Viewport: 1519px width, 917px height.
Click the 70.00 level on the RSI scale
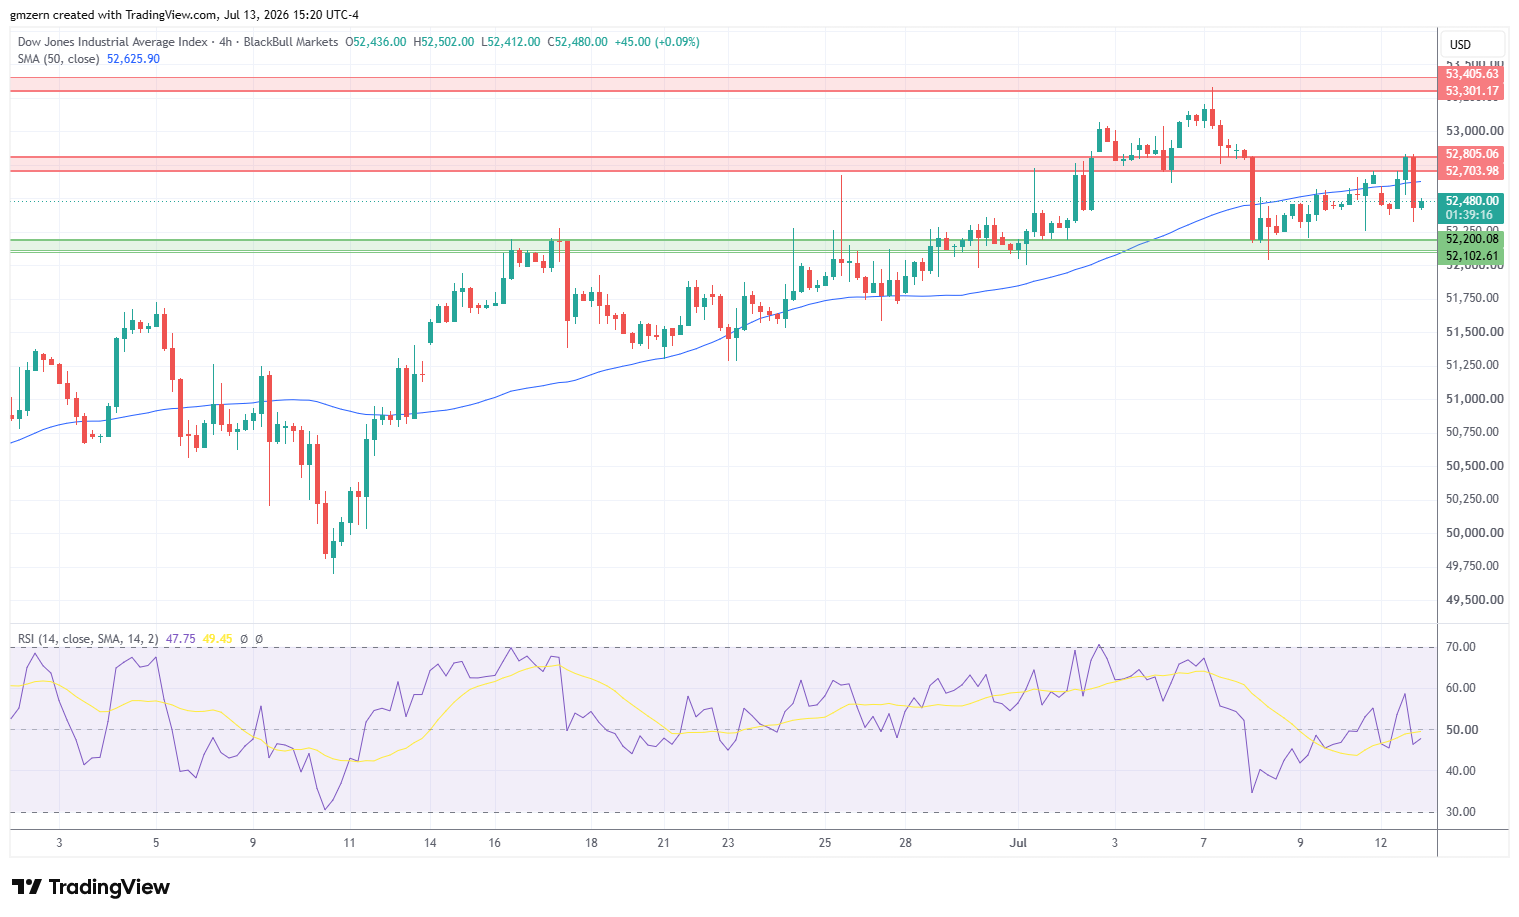click(x=1461, y=647)
